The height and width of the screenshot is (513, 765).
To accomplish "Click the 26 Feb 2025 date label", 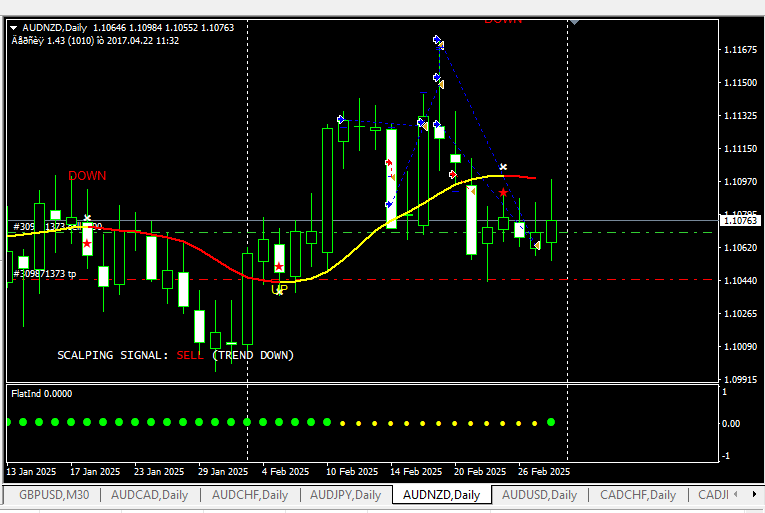I will [544, 472].
